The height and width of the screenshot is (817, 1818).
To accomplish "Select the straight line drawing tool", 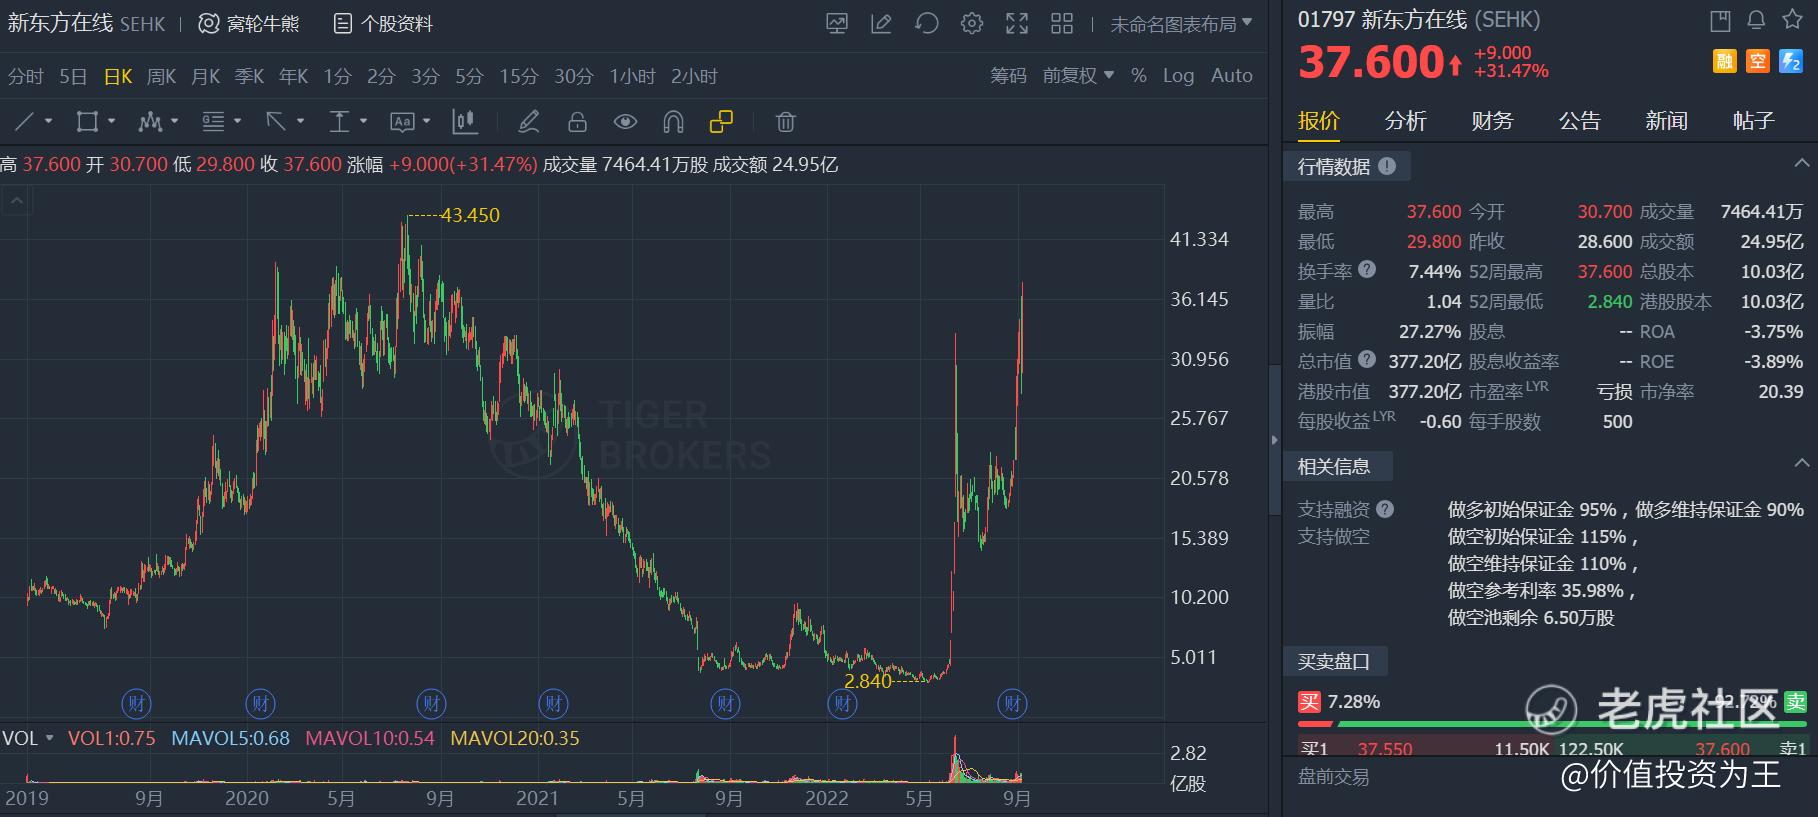I will tap(25, 122).
